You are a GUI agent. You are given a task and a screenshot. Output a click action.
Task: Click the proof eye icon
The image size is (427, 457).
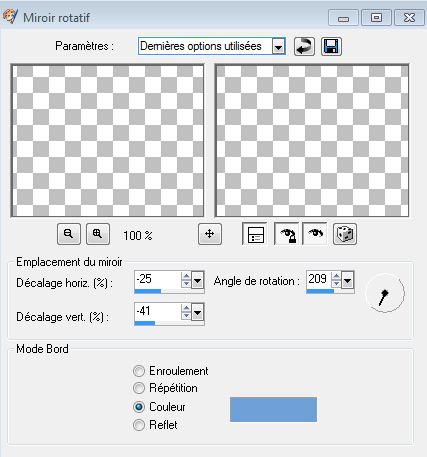point(315,234)
